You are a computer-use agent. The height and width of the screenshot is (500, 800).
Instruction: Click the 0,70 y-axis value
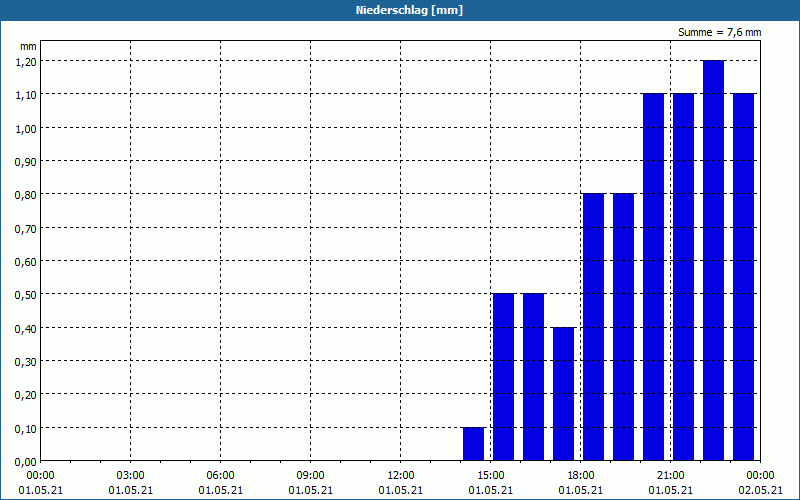(26, 228)
